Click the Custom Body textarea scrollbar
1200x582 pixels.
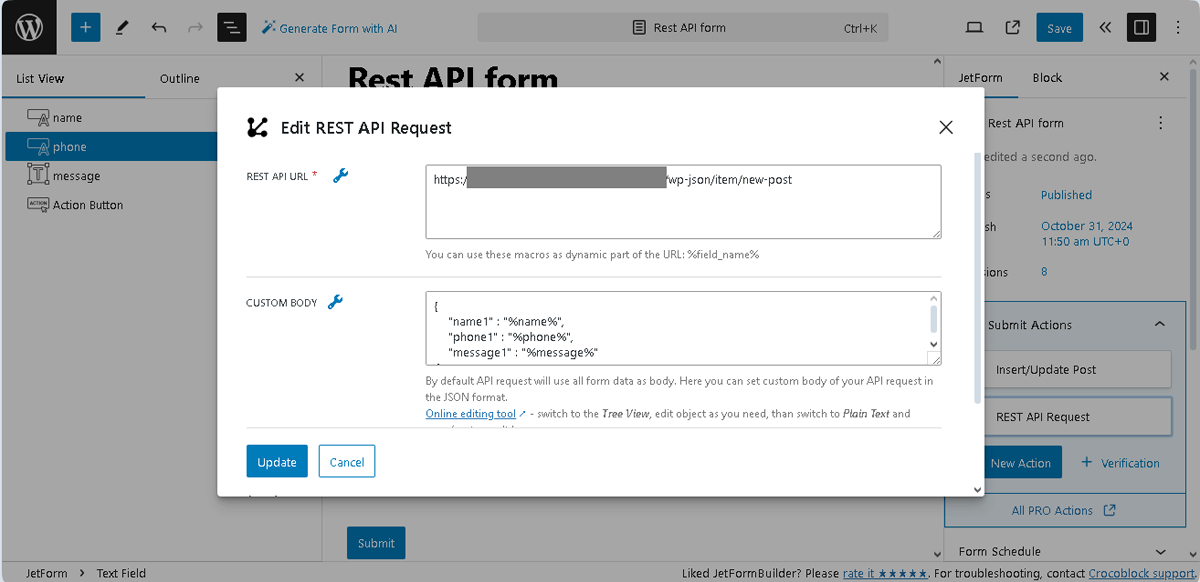[934, 318]
